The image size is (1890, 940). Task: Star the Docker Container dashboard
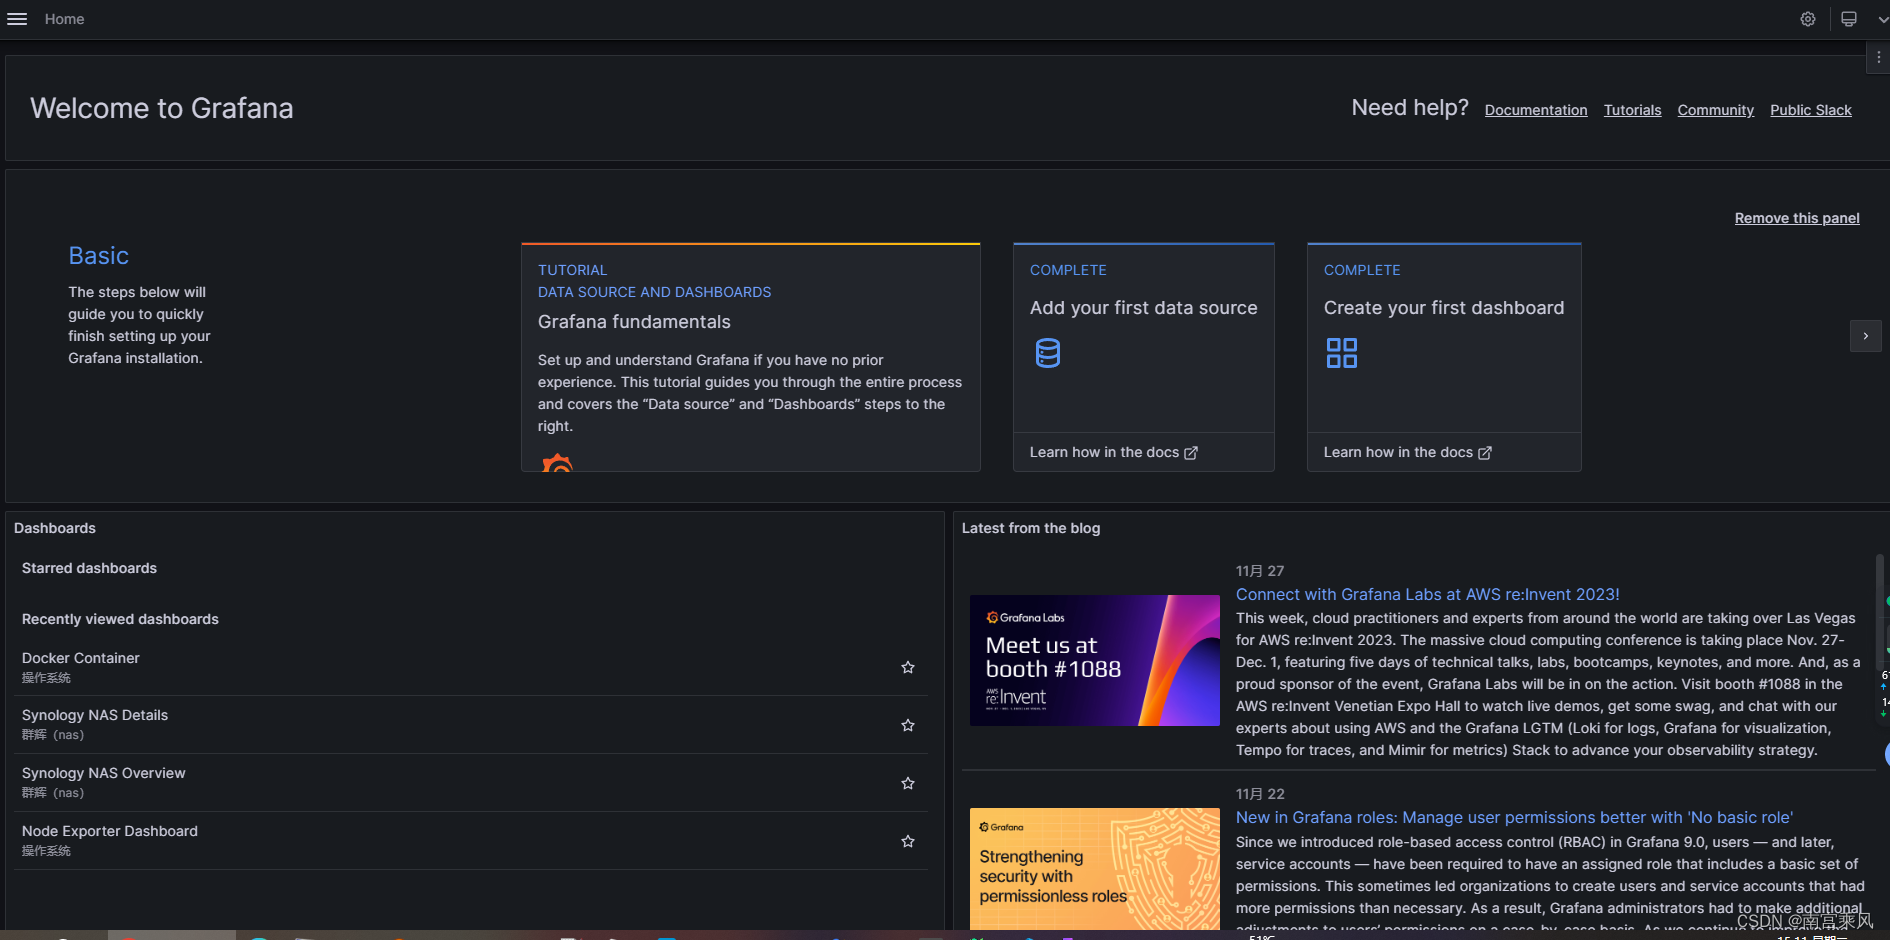[x=908, y=667]
